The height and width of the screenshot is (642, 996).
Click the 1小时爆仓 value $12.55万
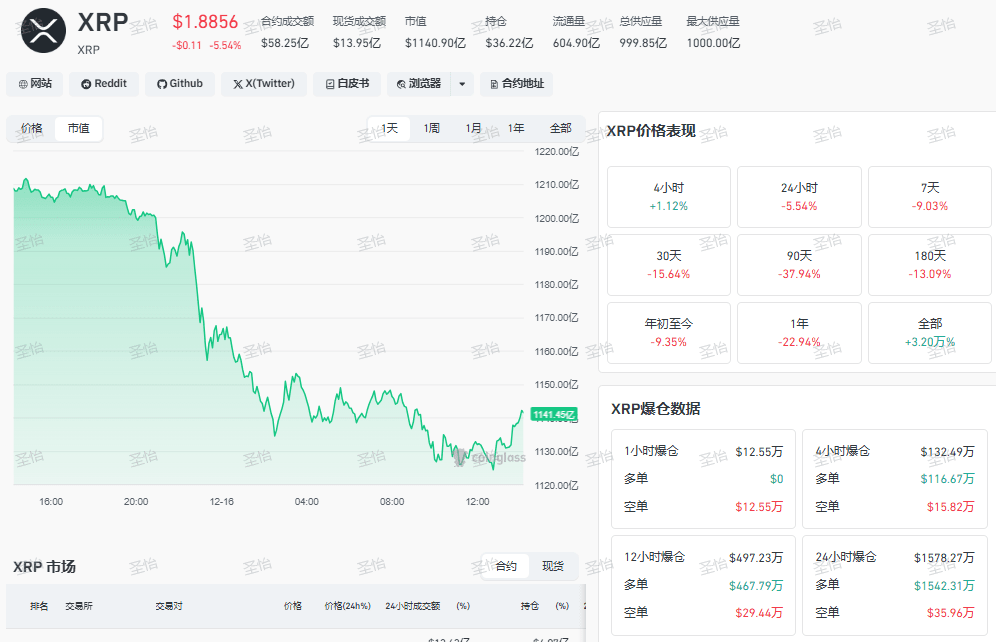[x=759, y=451]
